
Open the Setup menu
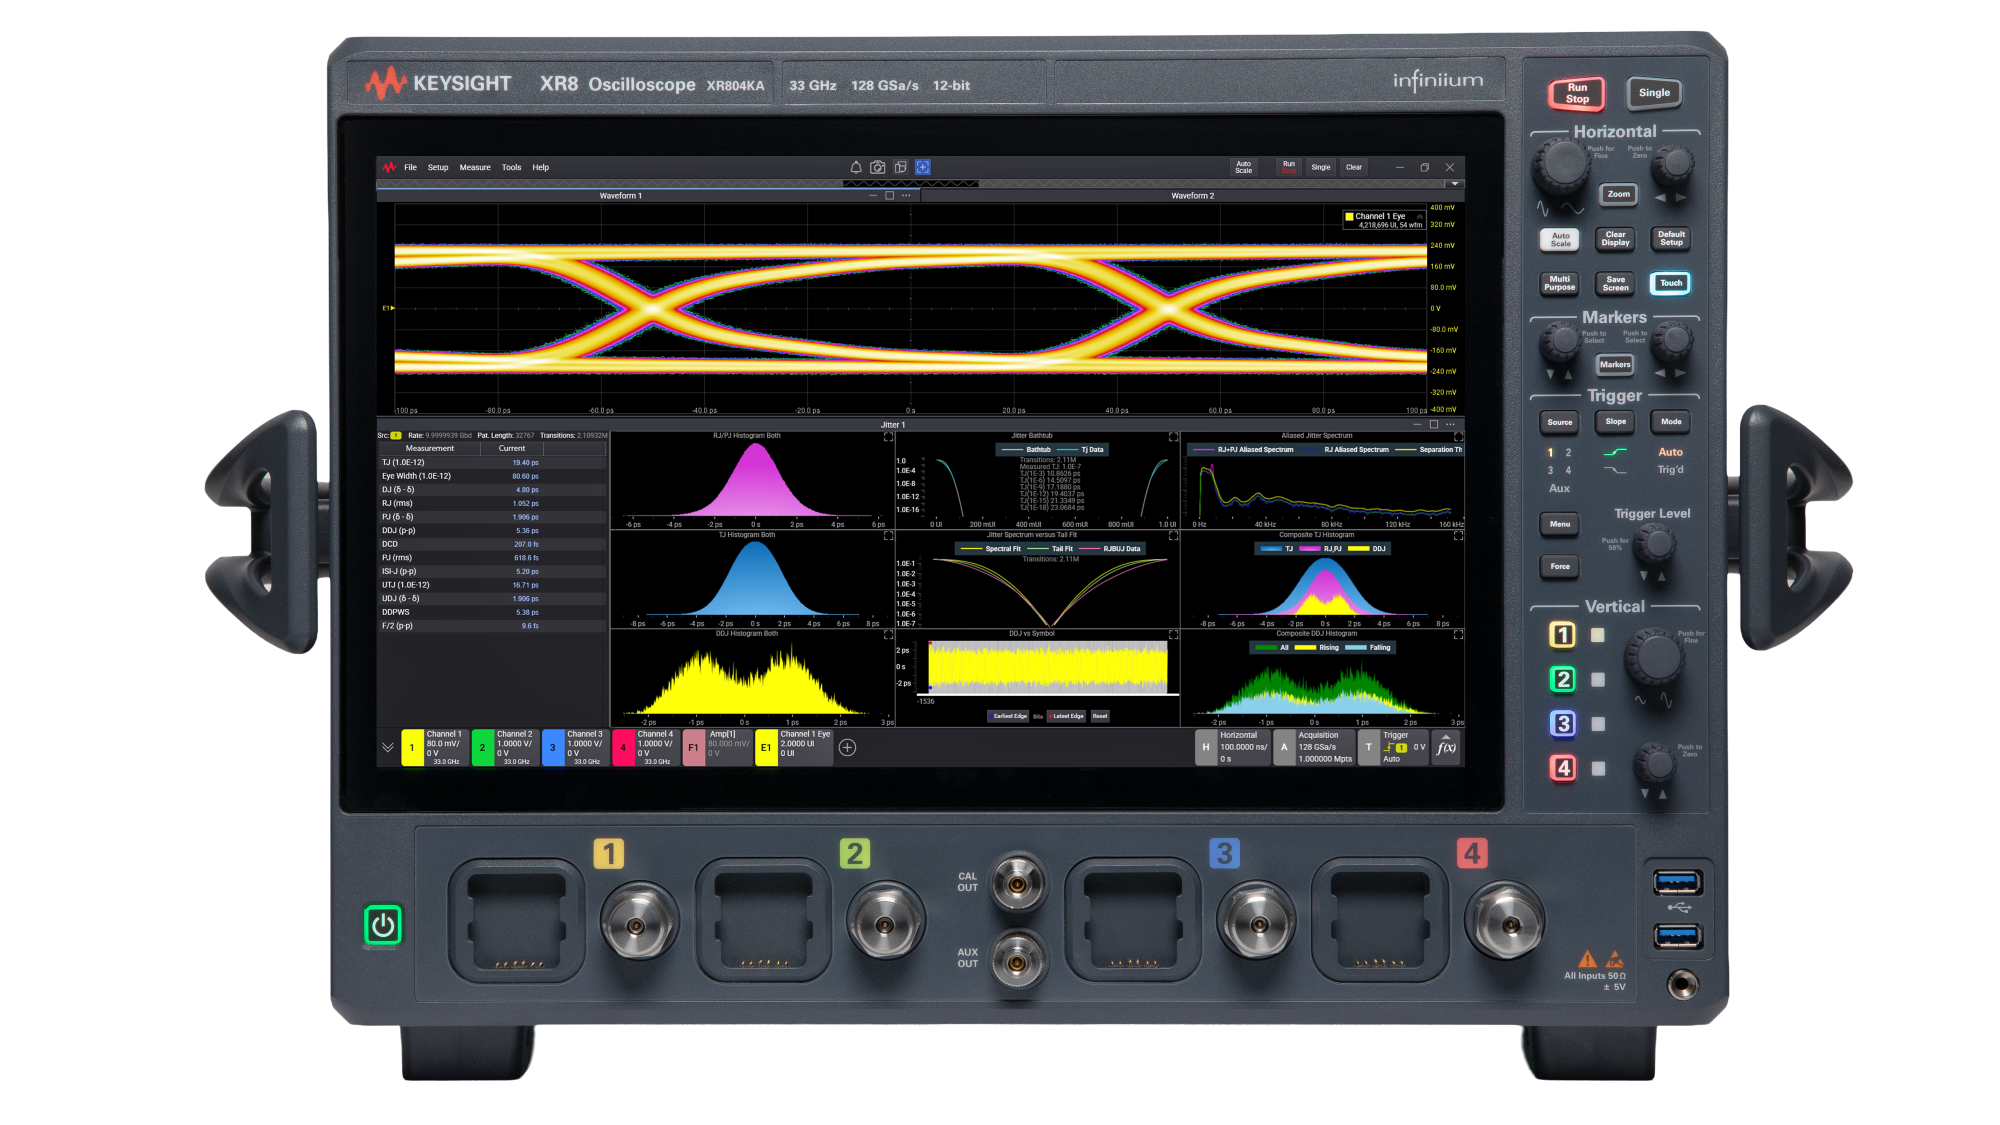(438, 168)
